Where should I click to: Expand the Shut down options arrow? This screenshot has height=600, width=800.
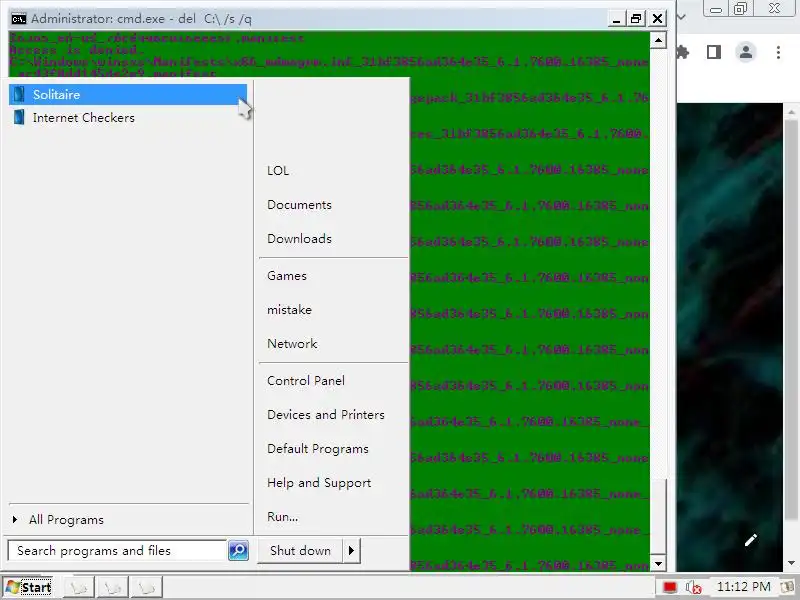pyautogui.click(x=352, y=551)
